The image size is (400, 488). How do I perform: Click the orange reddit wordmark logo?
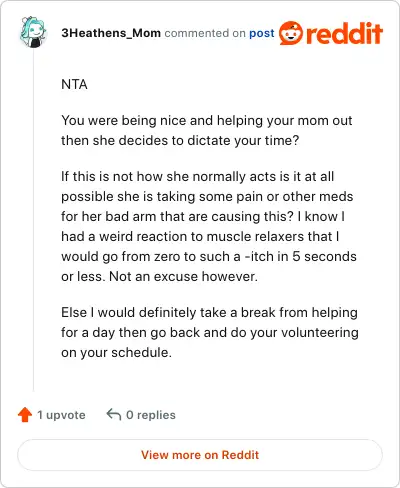click(x=344, y=33)
